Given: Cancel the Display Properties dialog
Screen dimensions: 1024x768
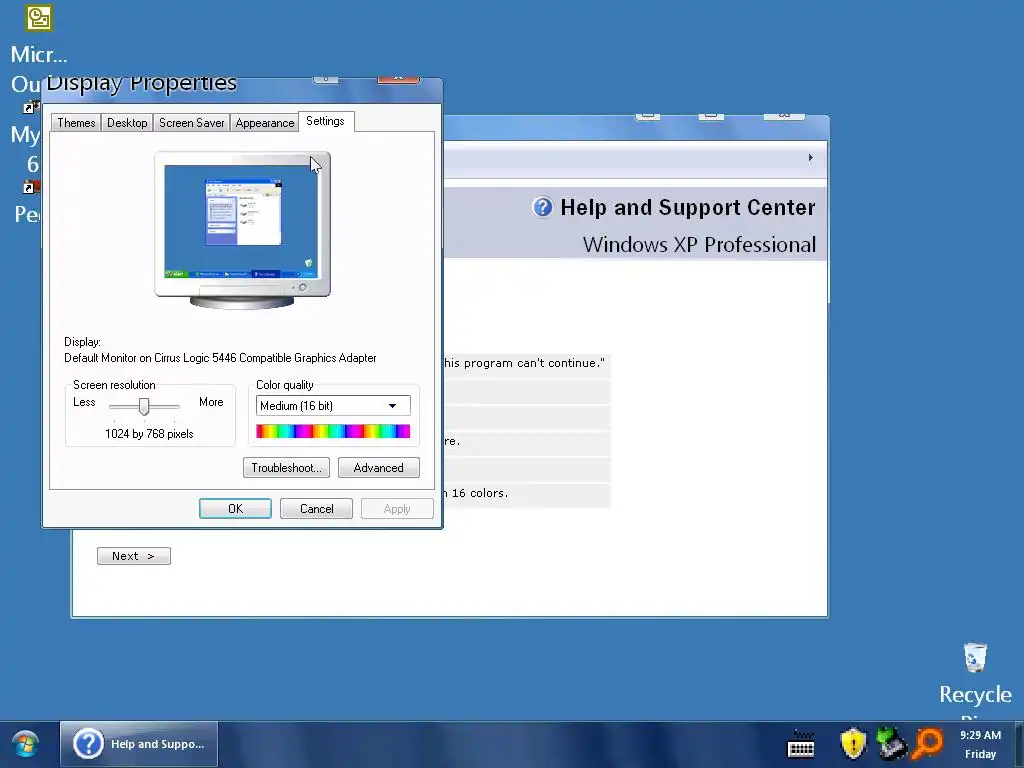Looking at the screenshot, I should coord(316,509).
